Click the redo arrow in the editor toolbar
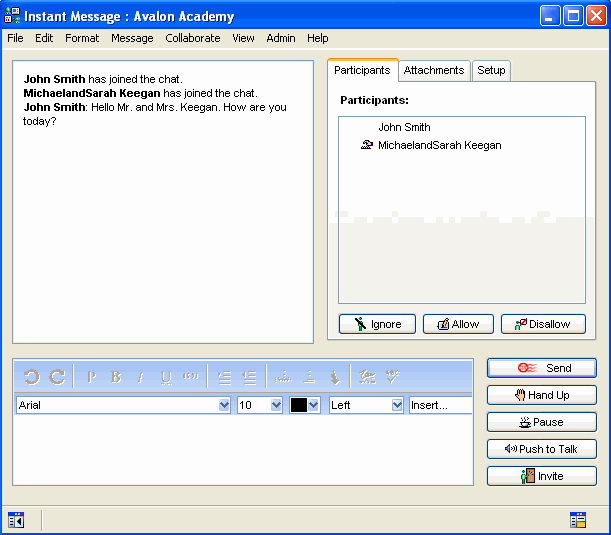The width and height of the screenshot is (611, 535). coord(57,377)
